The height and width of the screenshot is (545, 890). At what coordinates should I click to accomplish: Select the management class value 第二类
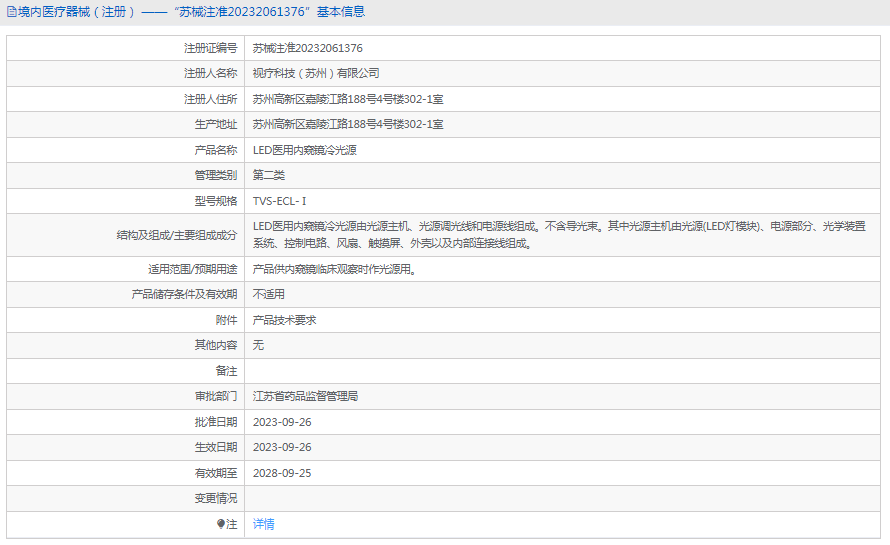tap(268, 175)
